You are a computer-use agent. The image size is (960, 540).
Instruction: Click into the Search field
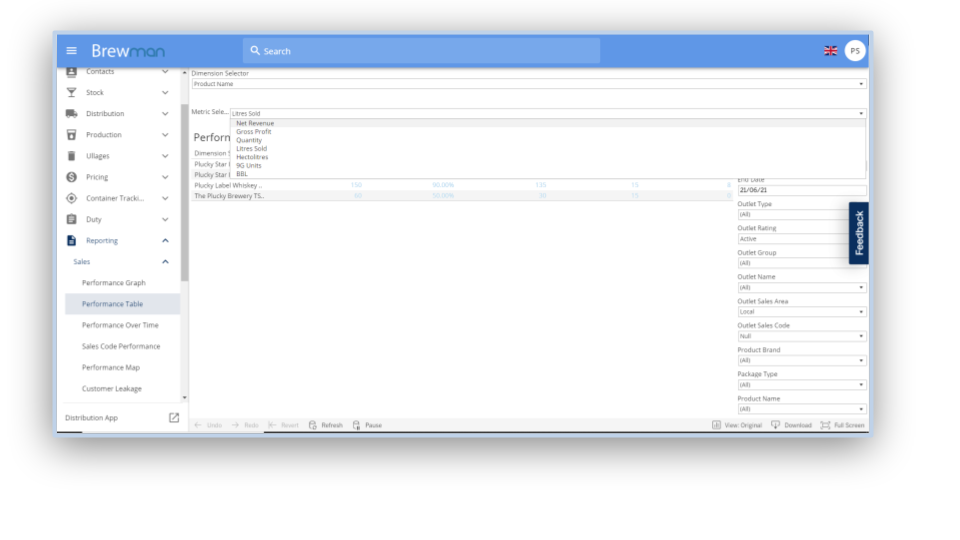(x=421, y=51)
